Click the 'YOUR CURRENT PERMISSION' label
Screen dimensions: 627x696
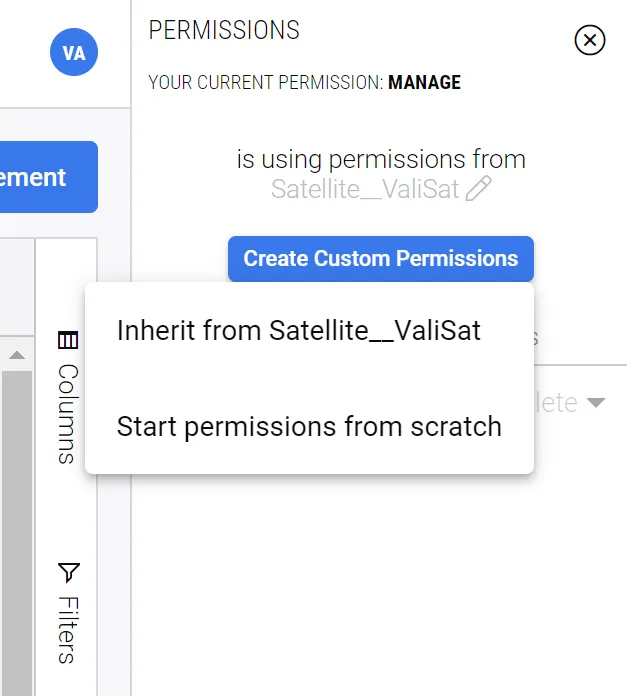265,83
